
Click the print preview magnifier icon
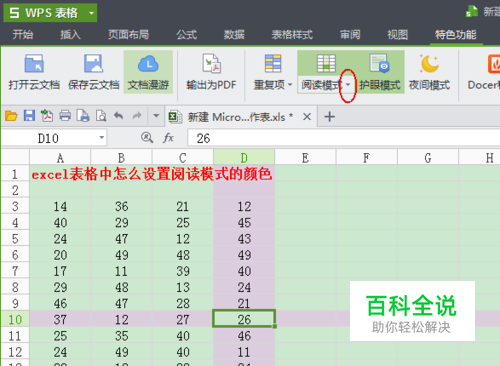101,116
